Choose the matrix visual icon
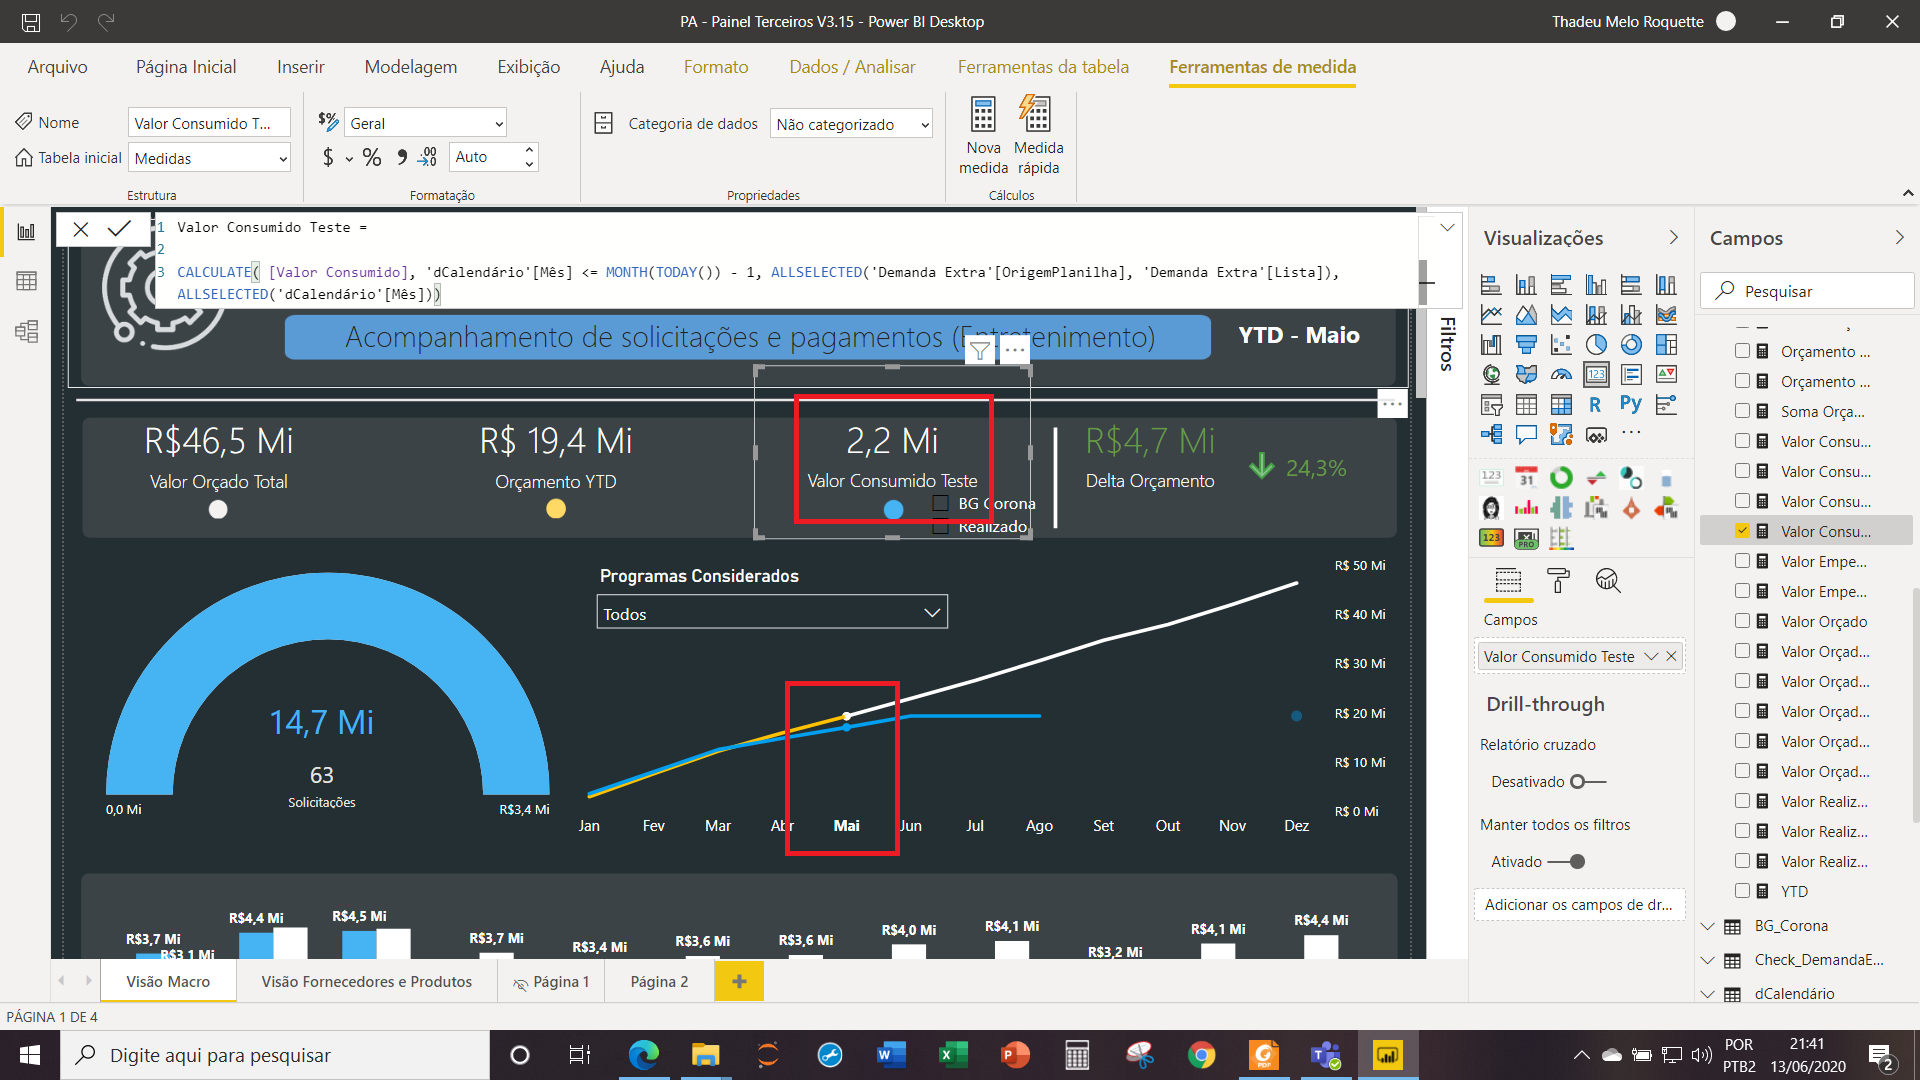The width and height of the screenshot is (1920, 1080). coord(1561,405)
